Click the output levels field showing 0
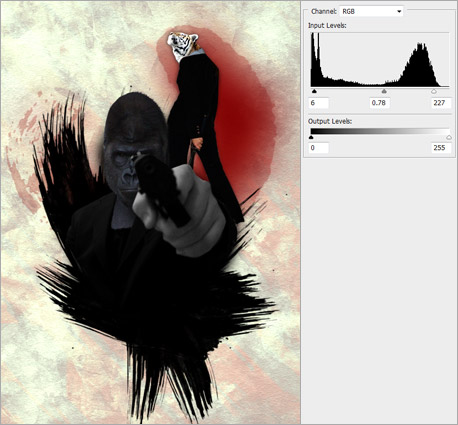 319,148
